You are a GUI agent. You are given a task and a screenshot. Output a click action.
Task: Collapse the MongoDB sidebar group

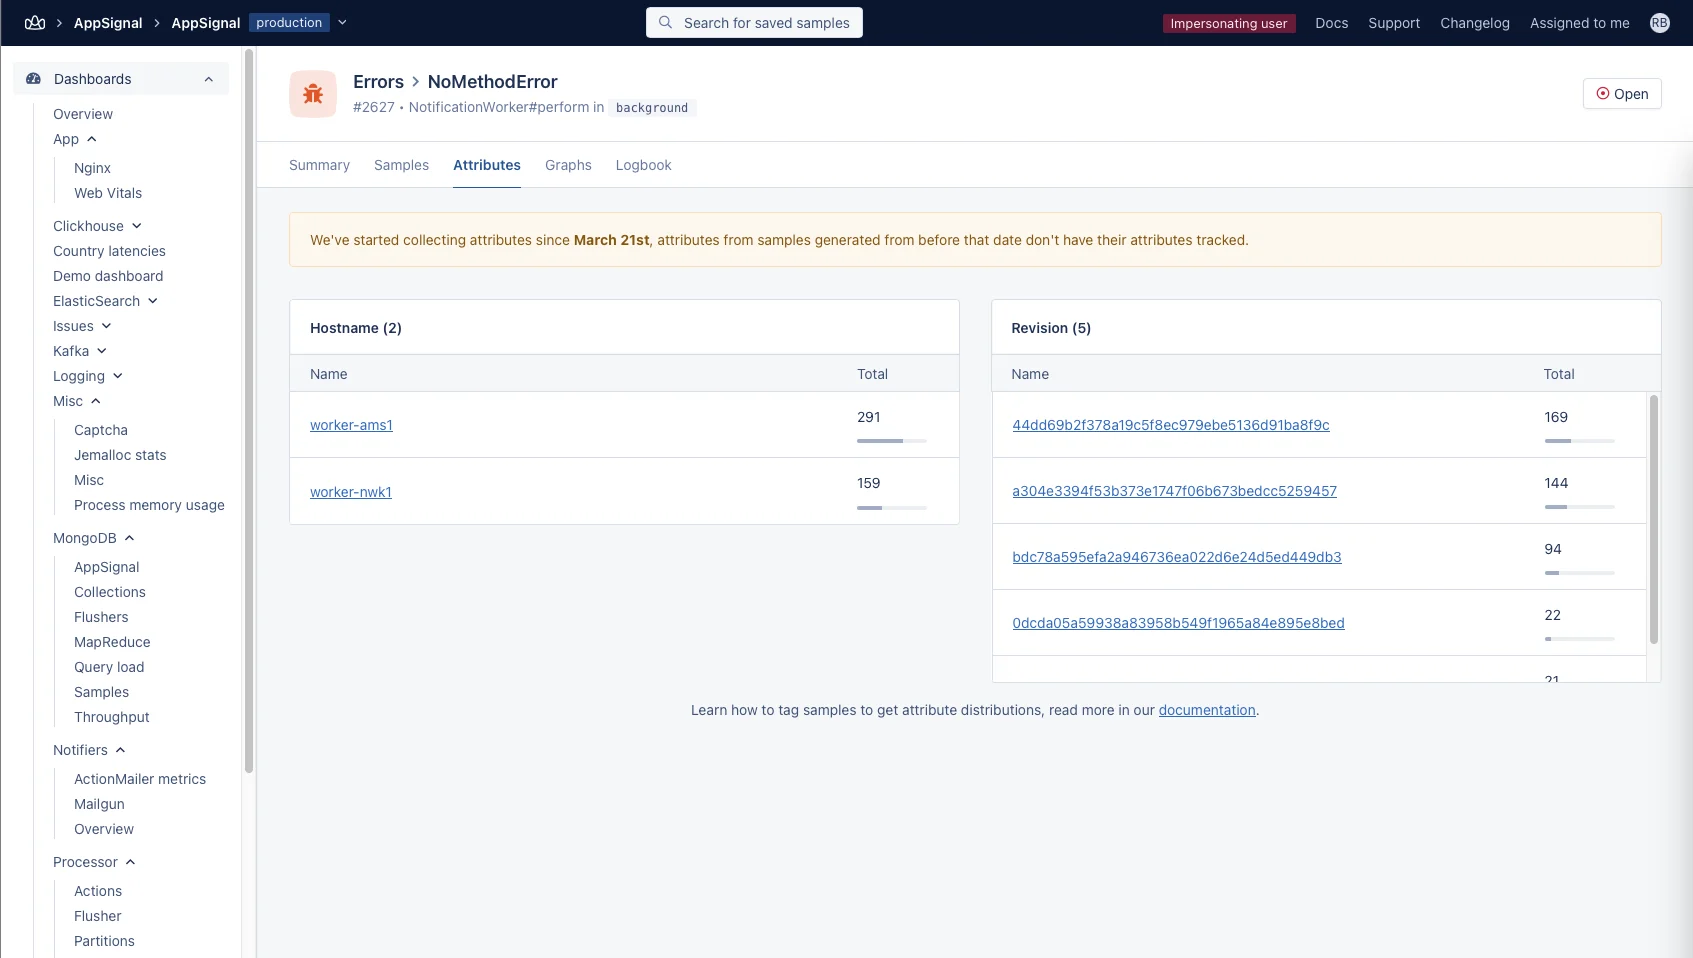130,538
